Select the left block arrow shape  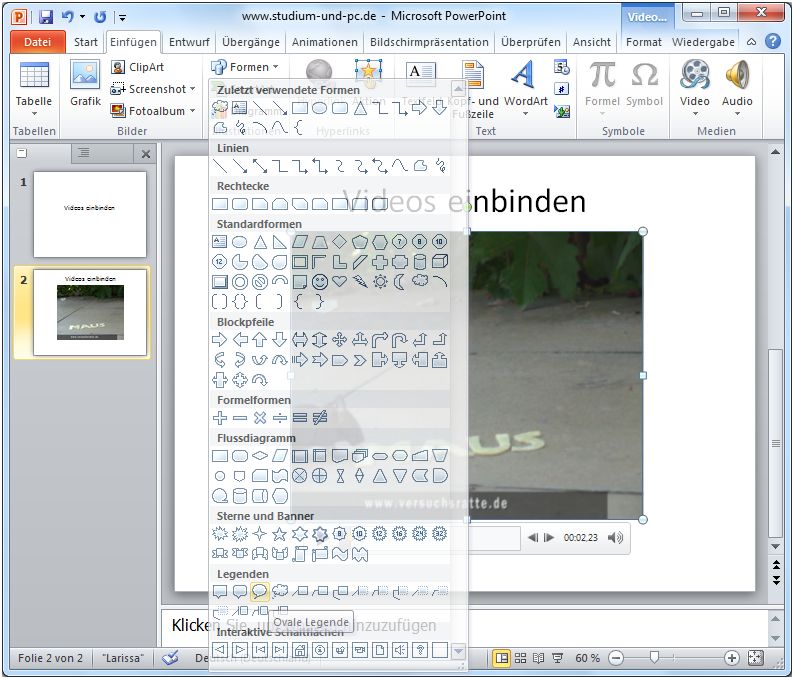point(240,340)
